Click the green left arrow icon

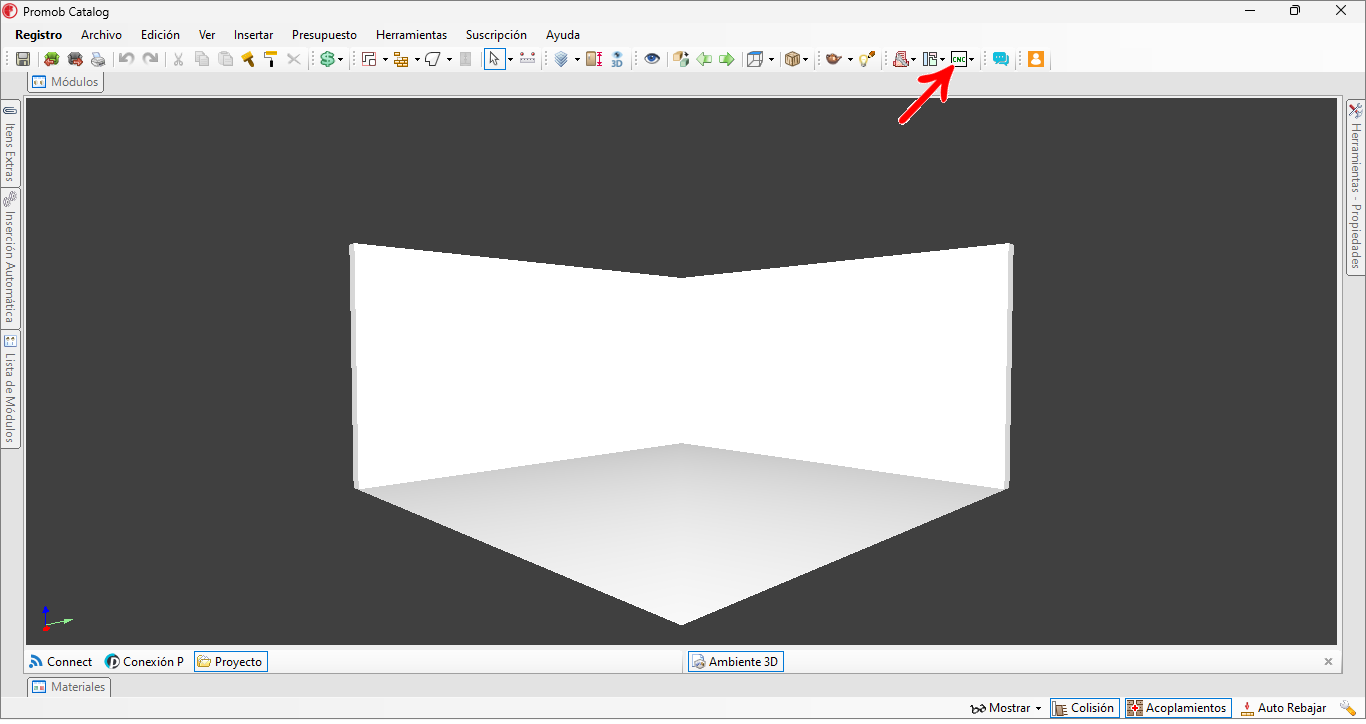point(704,59)
